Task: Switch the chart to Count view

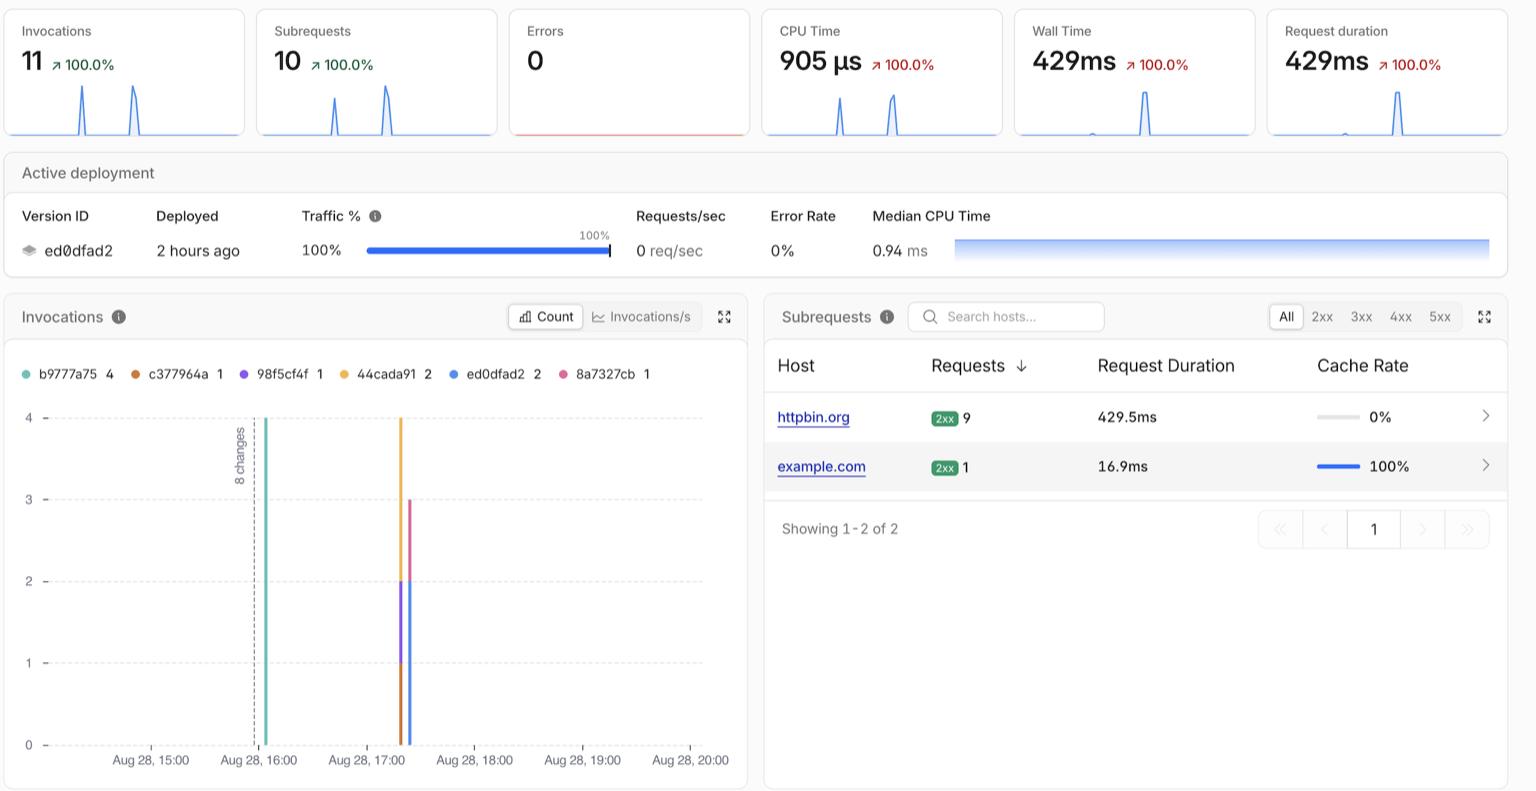Action: click(x=546, y=317)
